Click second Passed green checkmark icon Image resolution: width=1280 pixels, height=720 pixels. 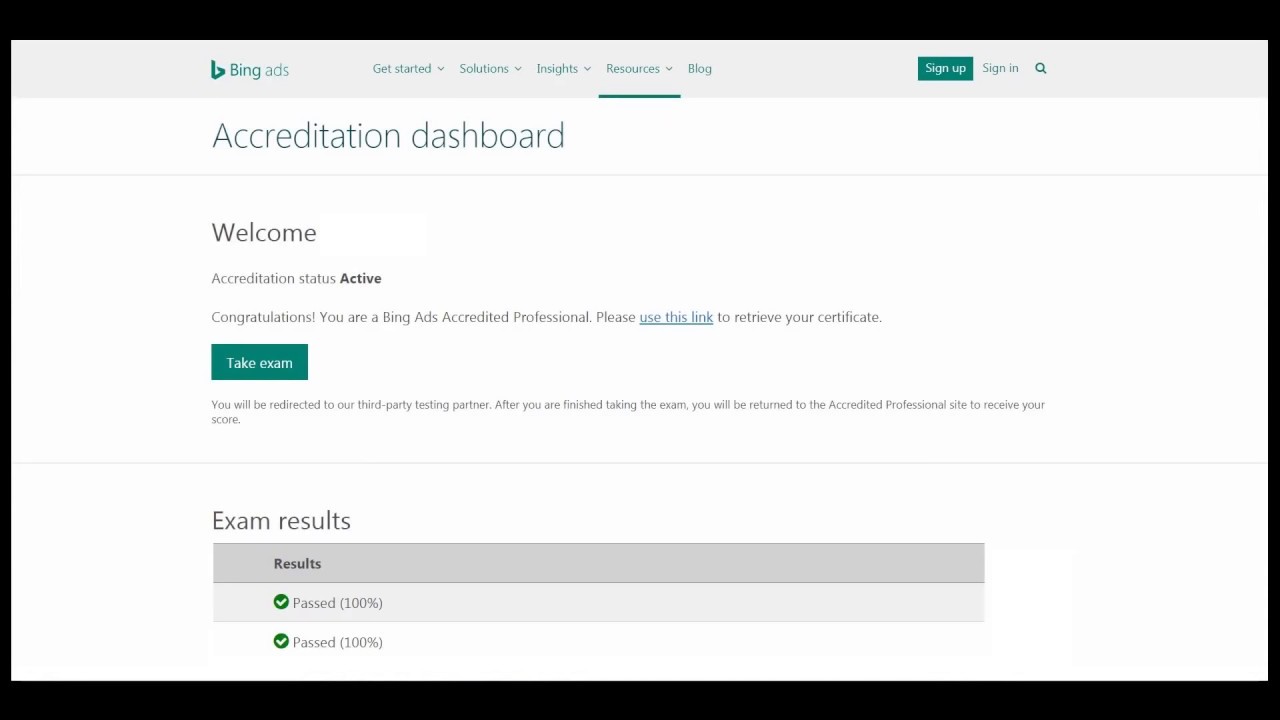(x=281, y=641)
